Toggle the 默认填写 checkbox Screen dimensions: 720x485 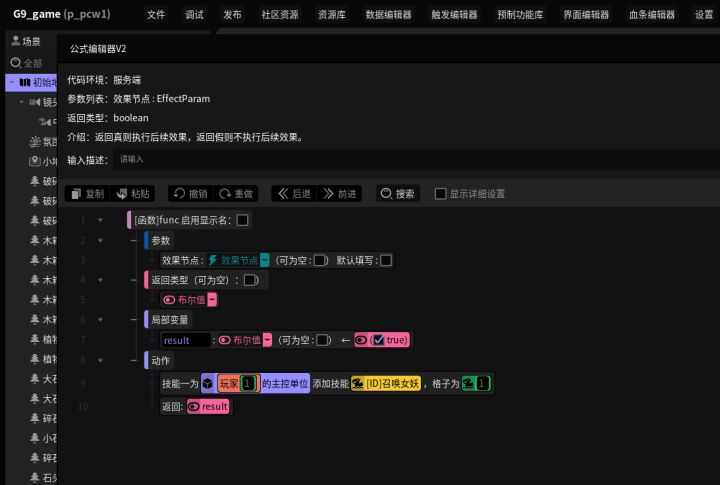click(x=386, y=260)
